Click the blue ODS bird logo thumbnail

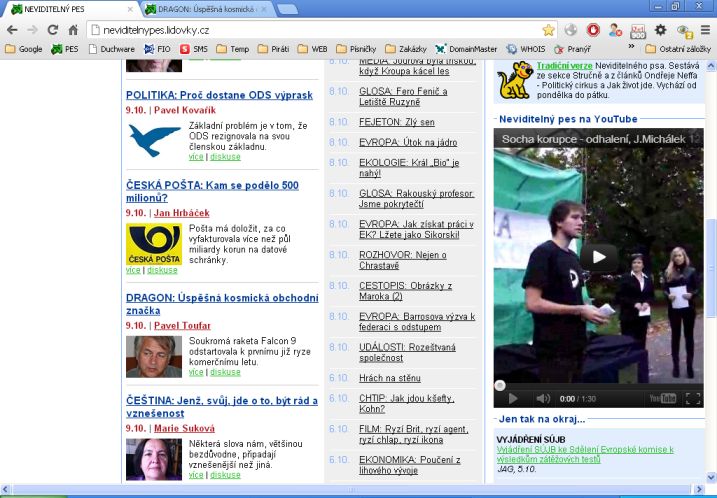tap(154, 140)
